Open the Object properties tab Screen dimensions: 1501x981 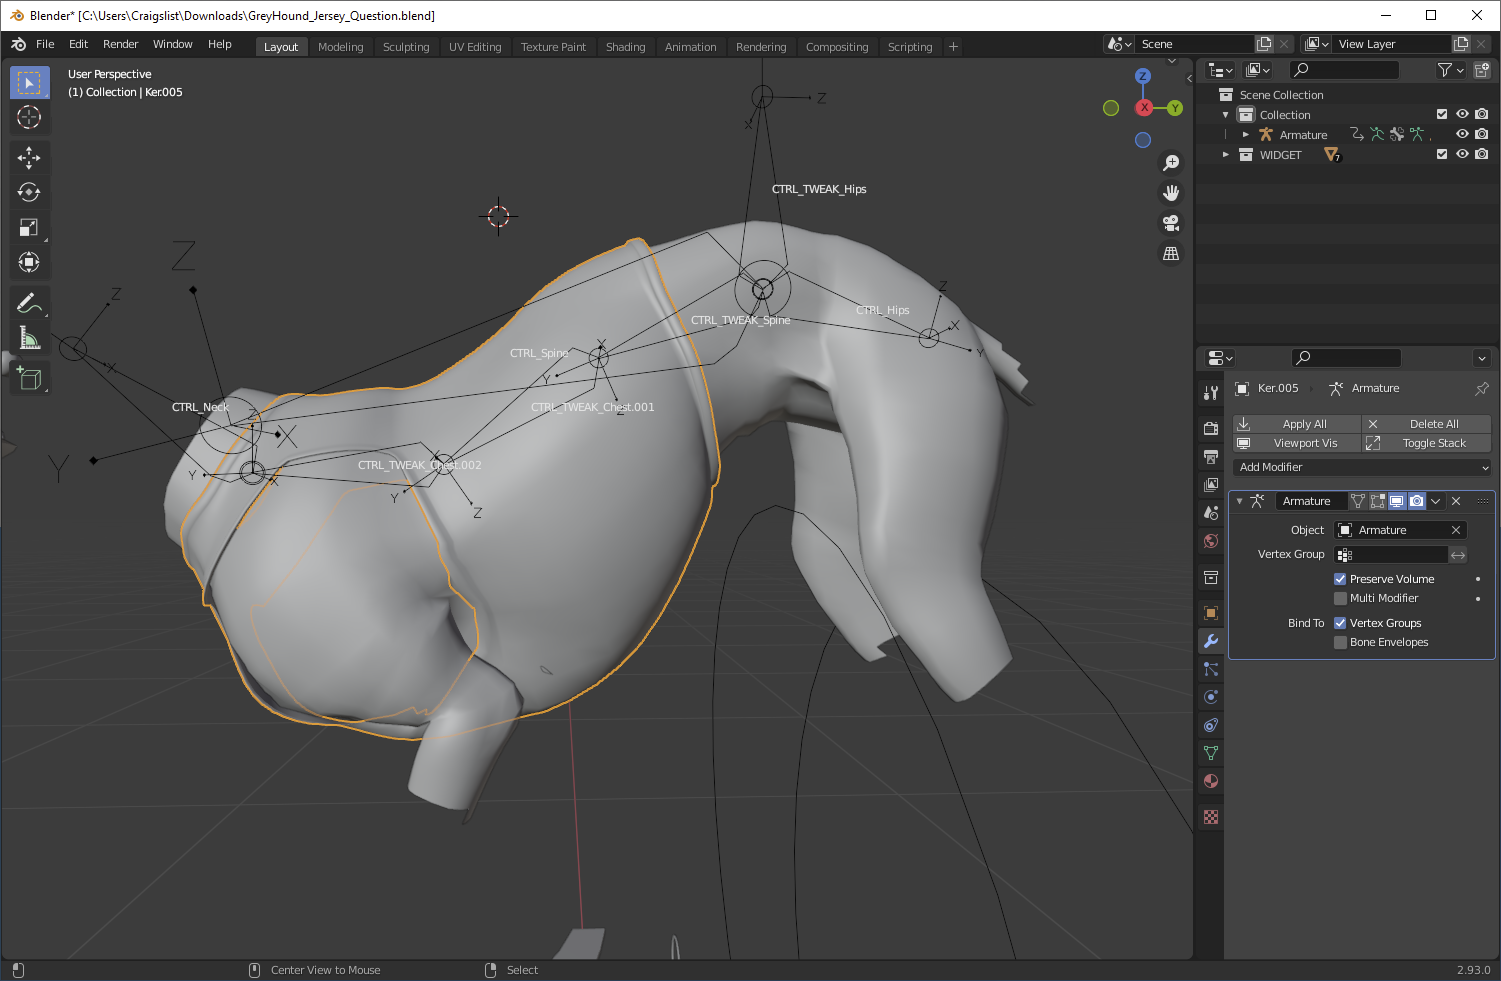point(1211,613)
